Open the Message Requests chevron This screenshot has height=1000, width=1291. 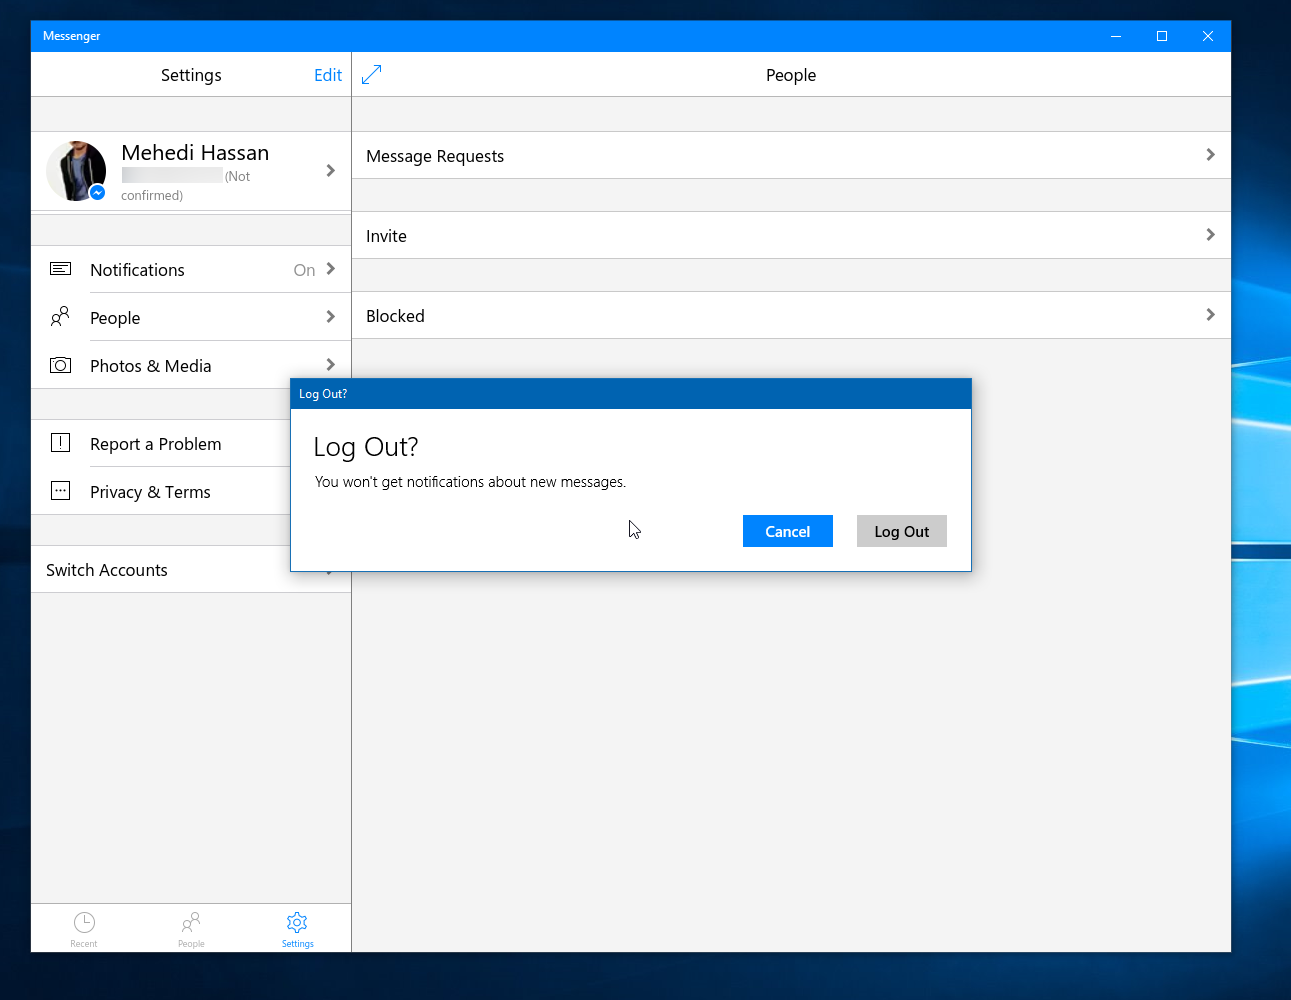point(1210,155)
